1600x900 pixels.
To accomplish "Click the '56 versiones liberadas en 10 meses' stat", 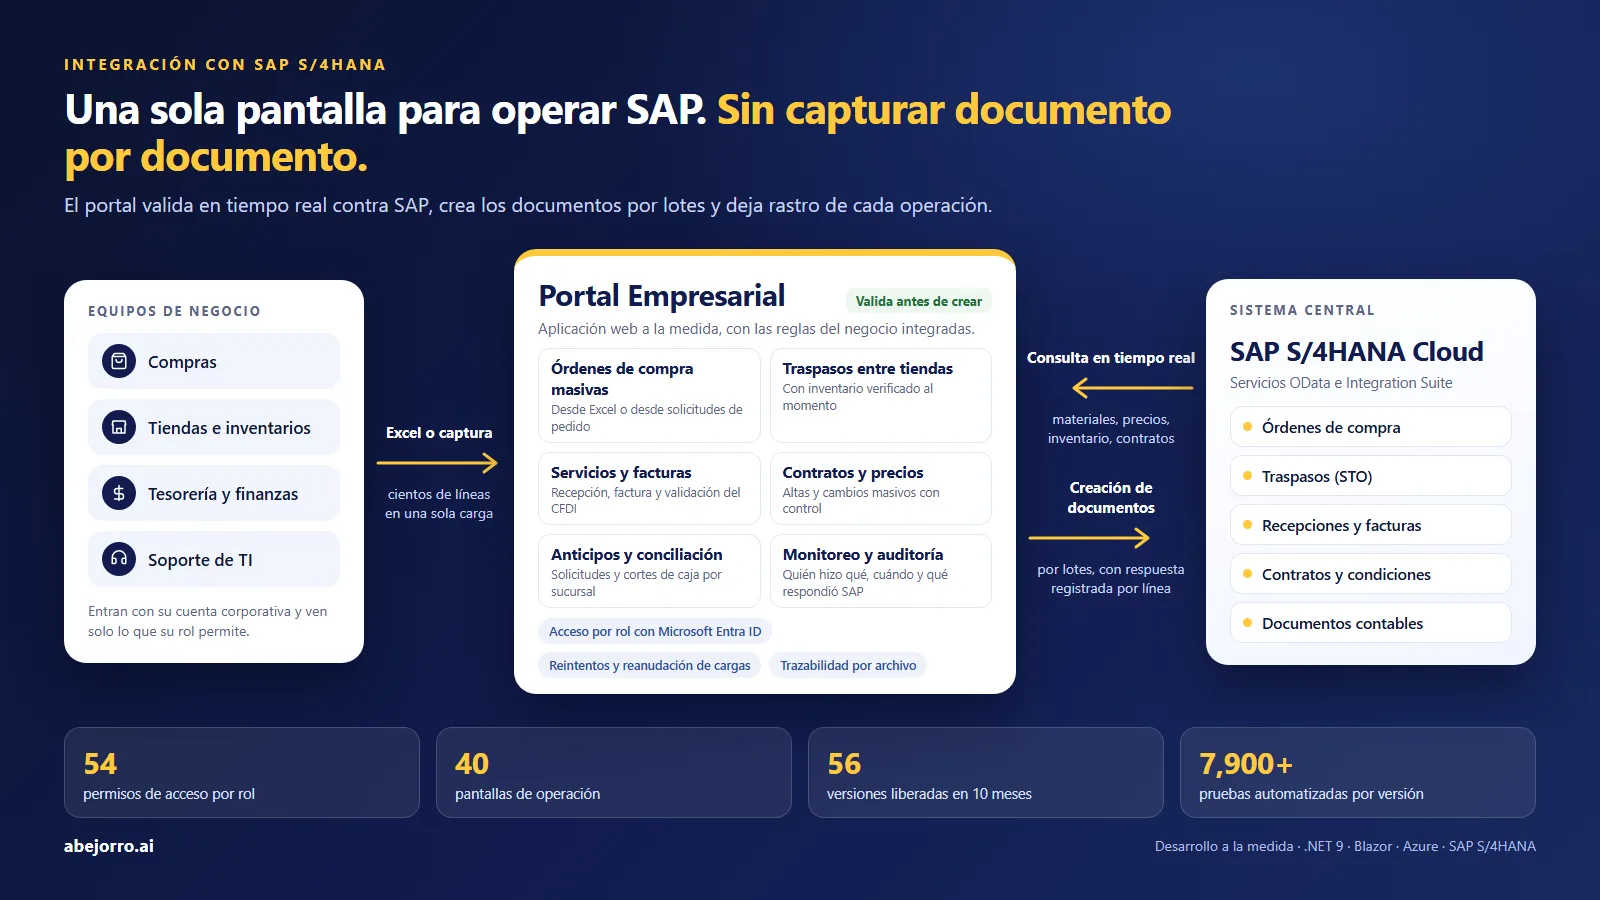I will coord(986,772).
